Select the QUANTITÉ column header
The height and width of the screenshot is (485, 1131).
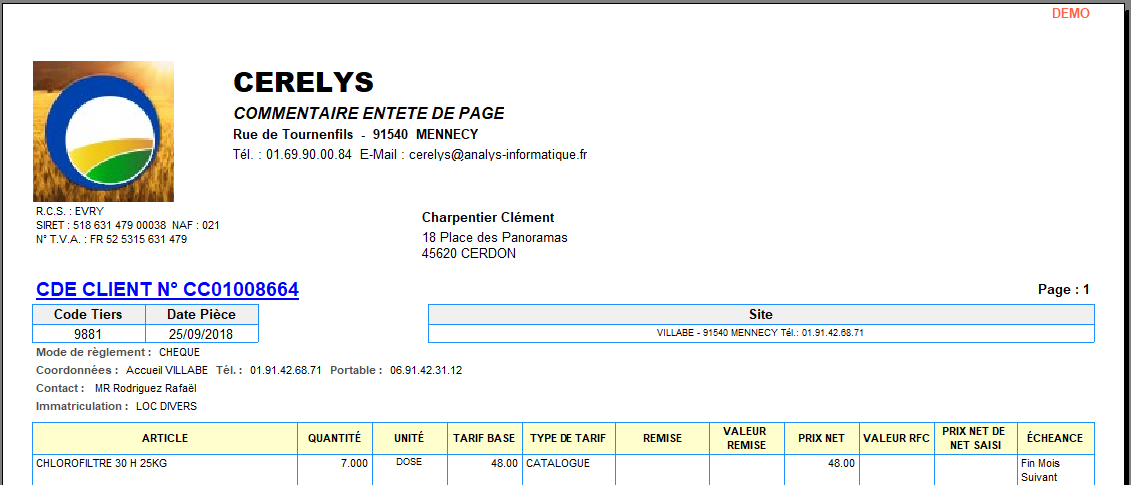click(334, 438)
